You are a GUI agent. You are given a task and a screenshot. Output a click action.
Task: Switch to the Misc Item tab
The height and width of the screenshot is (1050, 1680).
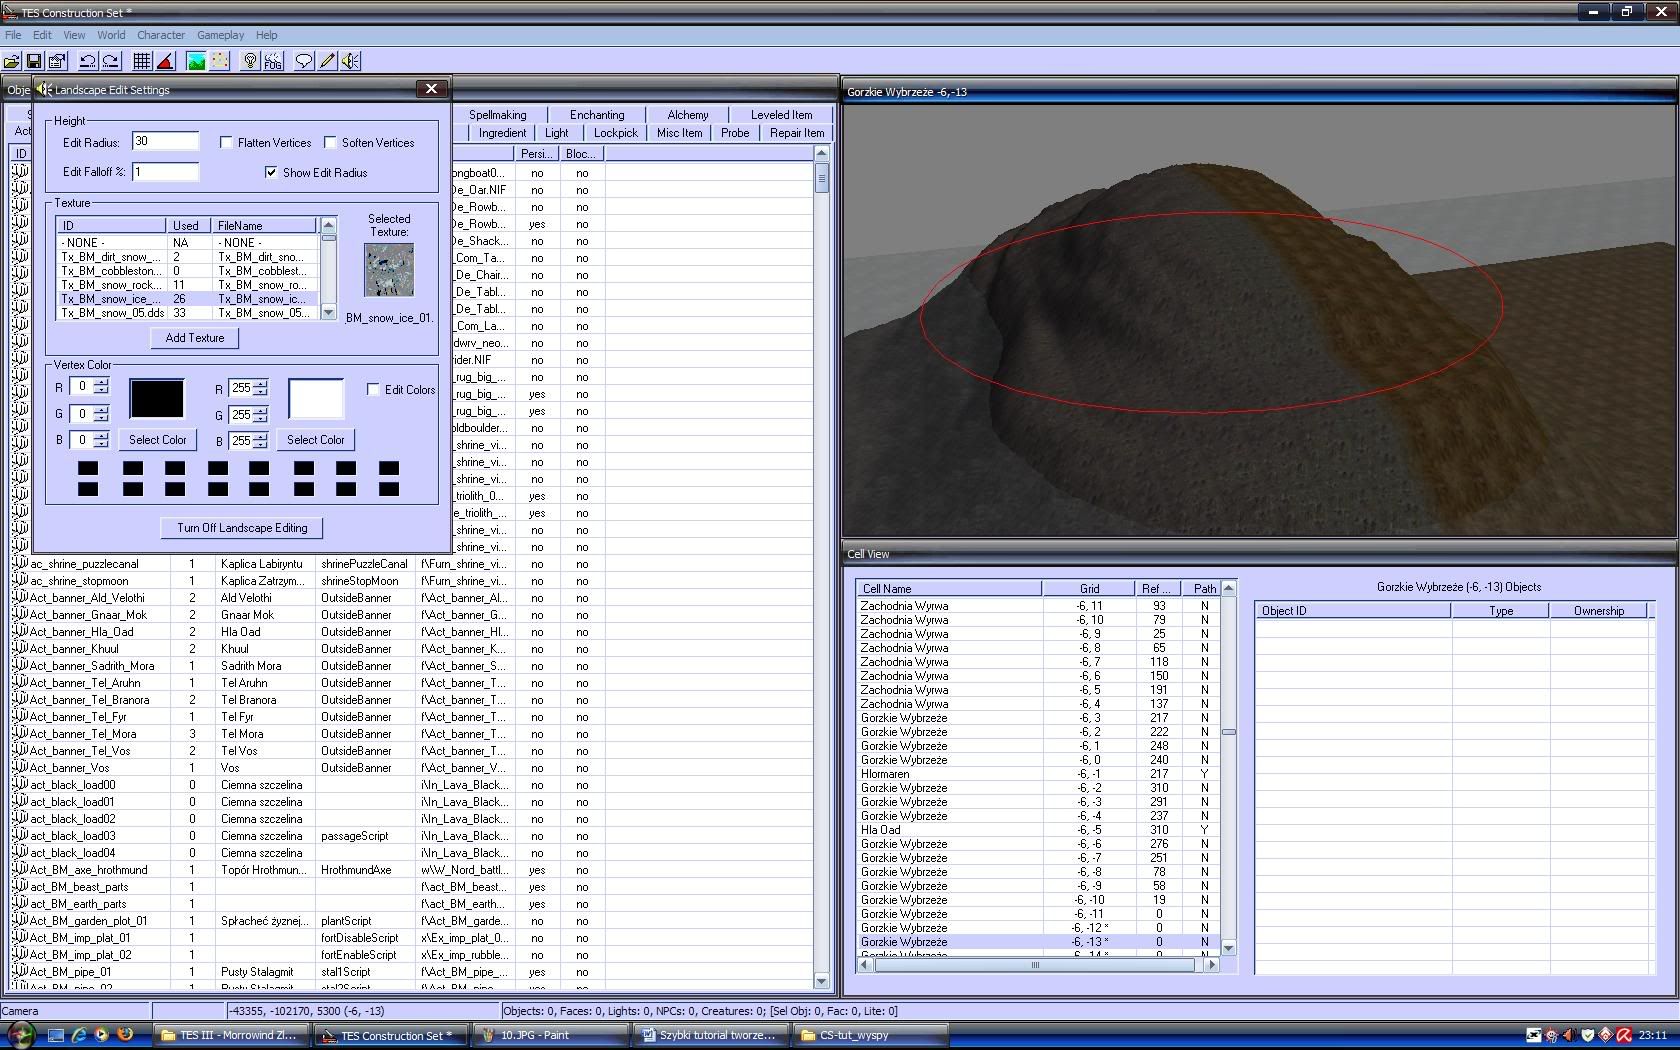680,133
